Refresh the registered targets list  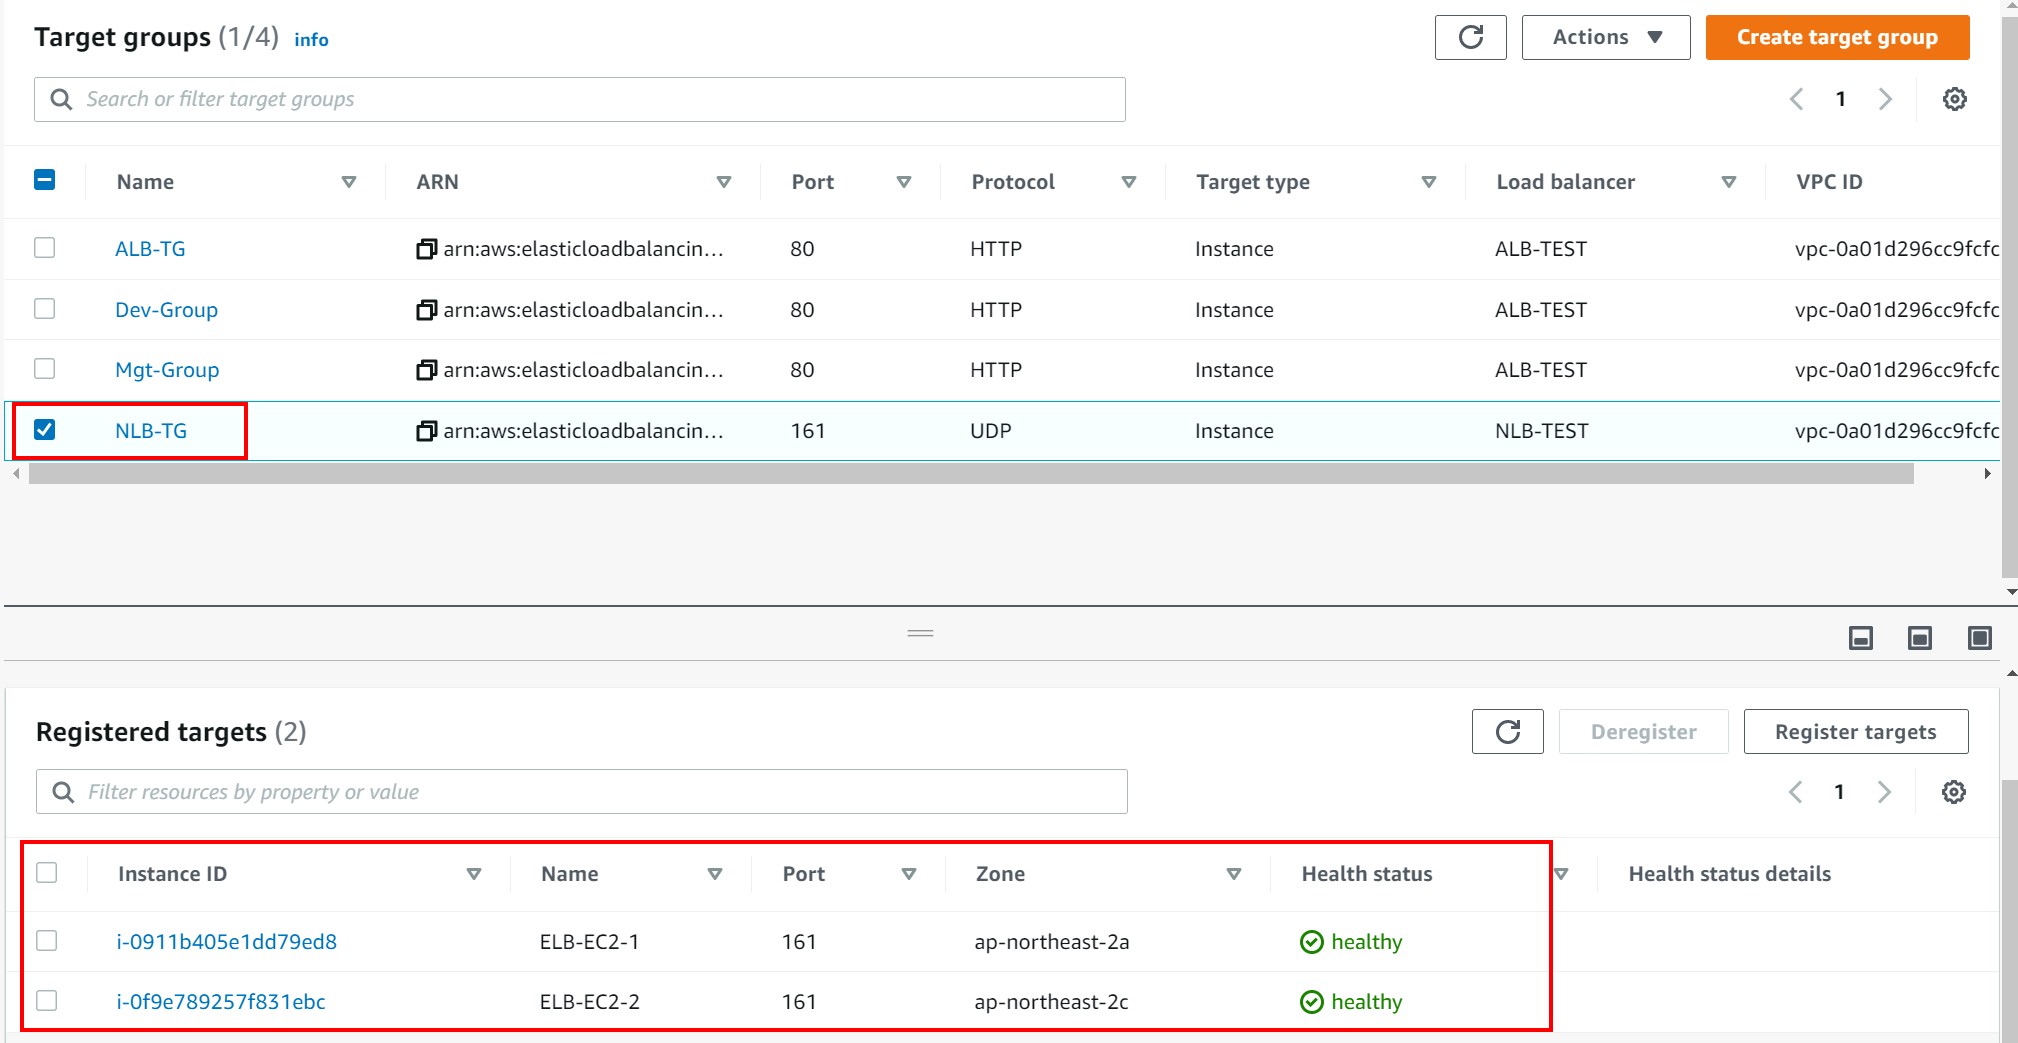(x=1508, y=732)
